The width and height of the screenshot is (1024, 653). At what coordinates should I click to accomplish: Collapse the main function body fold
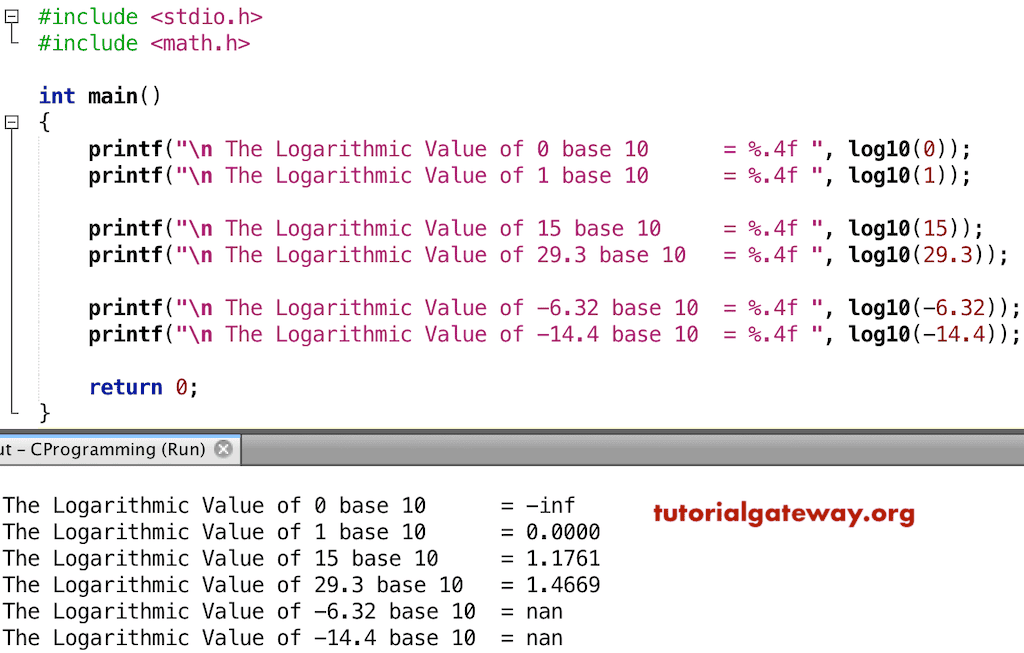(x=10, y=122)
